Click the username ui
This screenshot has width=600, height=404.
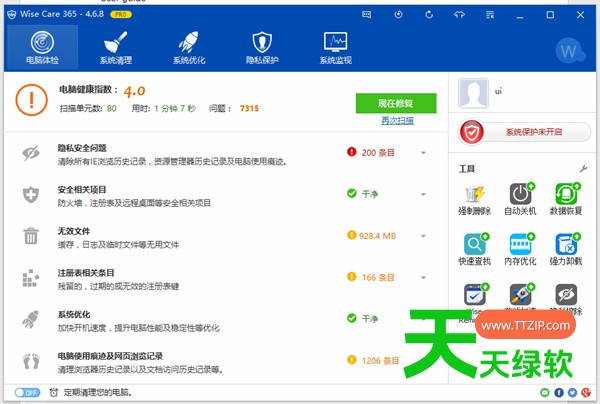(498, 91)
